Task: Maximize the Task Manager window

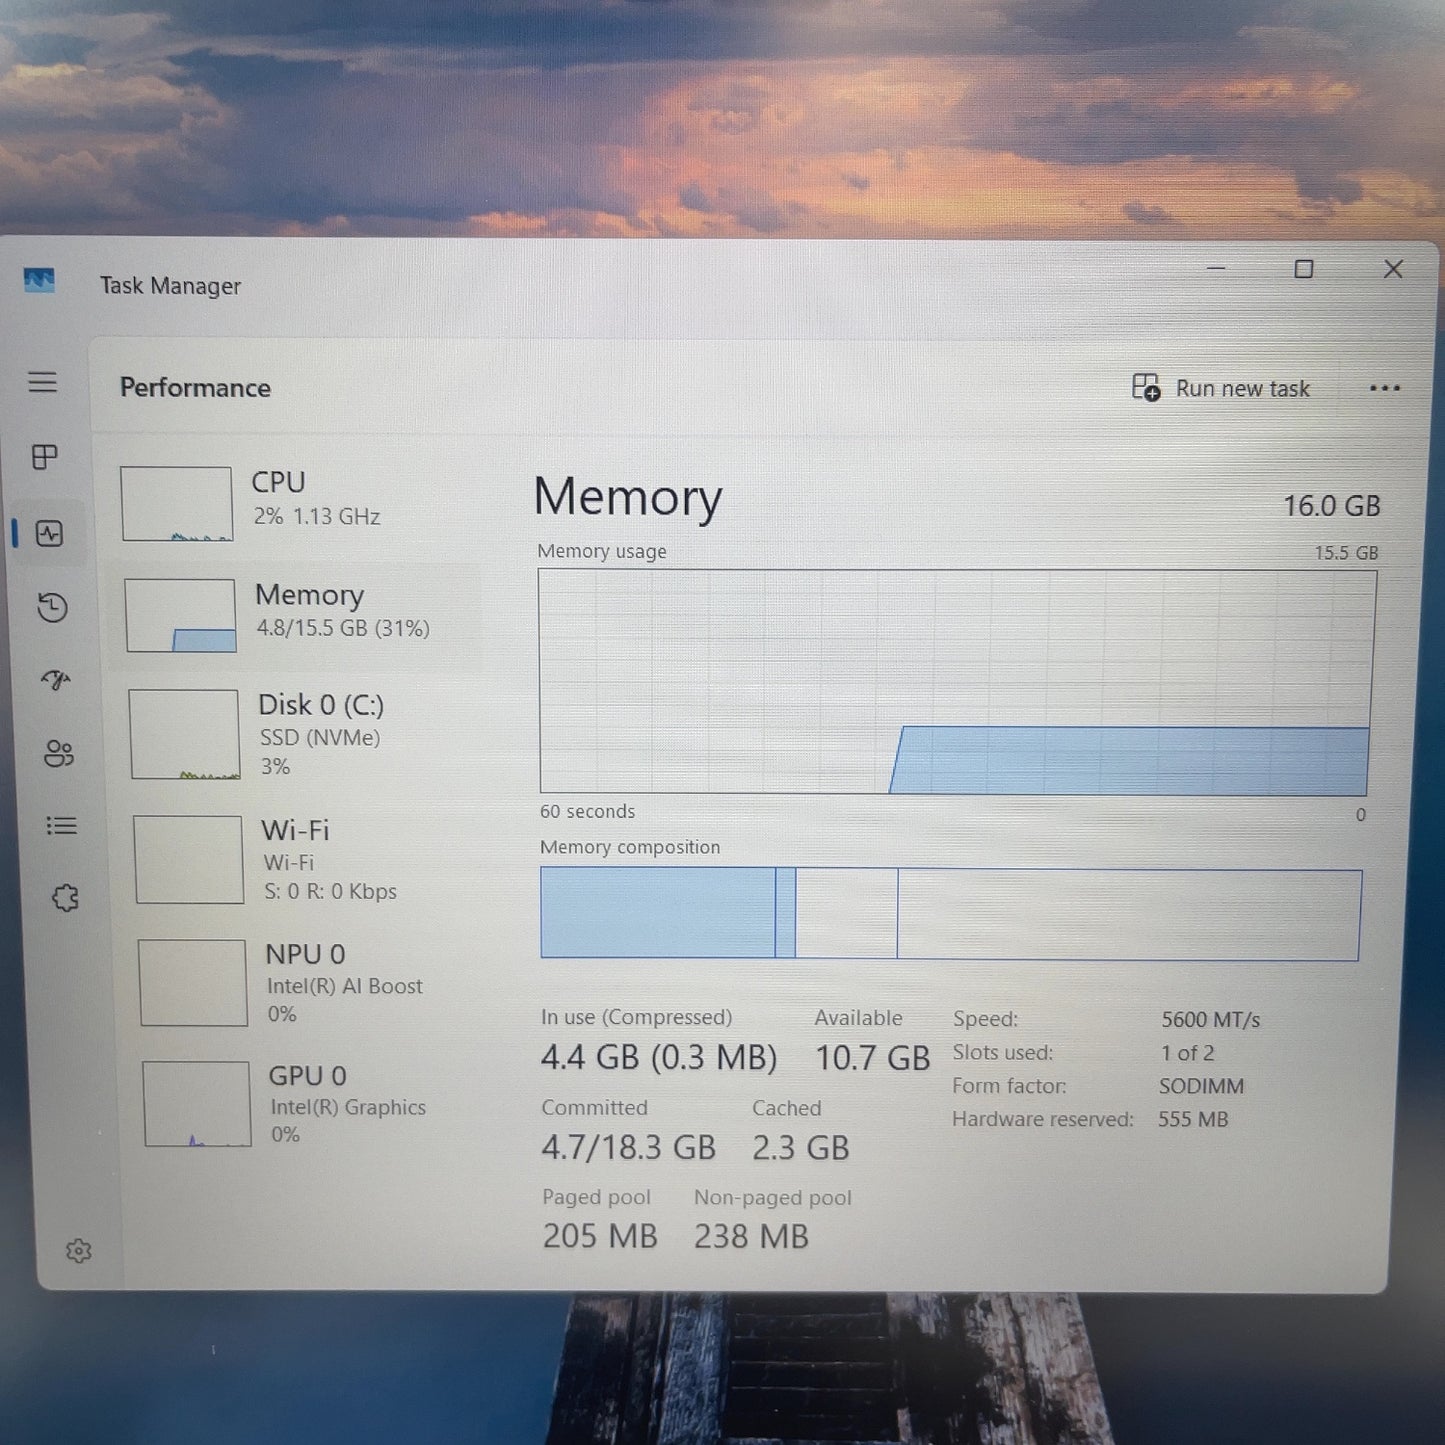Action: tap(1304, 269)
